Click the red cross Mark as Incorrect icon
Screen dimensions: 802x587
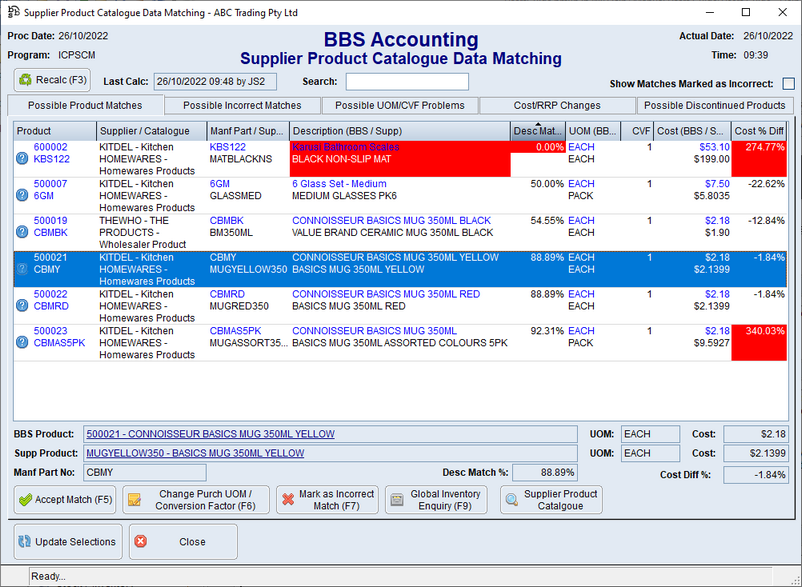pyautogui.click(x=287, y=500)
